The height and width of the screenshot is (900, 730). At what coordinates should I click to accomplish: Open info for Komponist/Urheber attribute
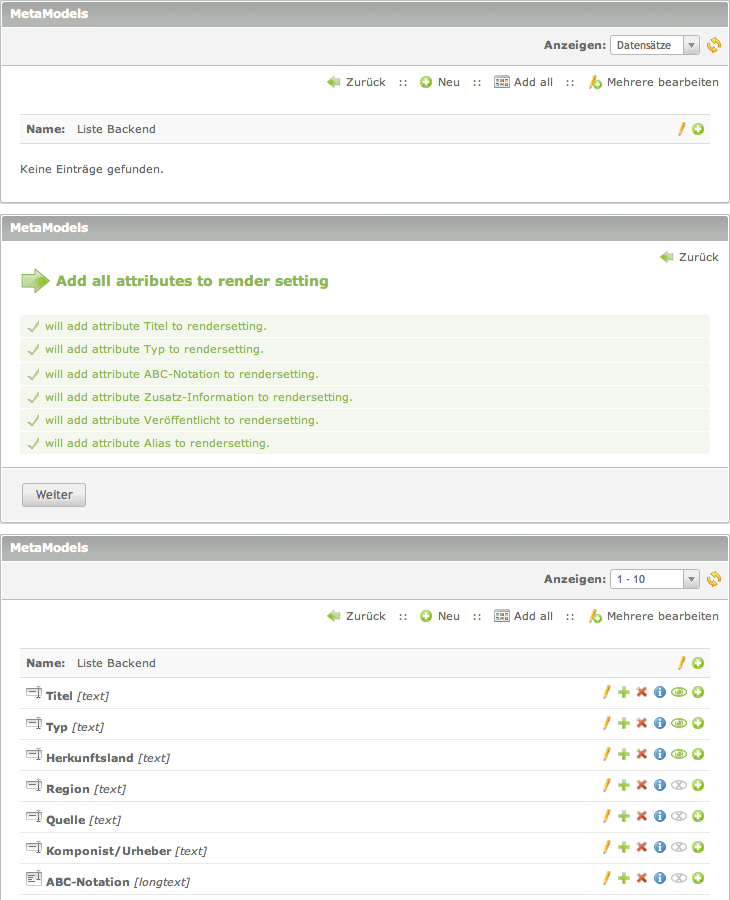point(660,847)
